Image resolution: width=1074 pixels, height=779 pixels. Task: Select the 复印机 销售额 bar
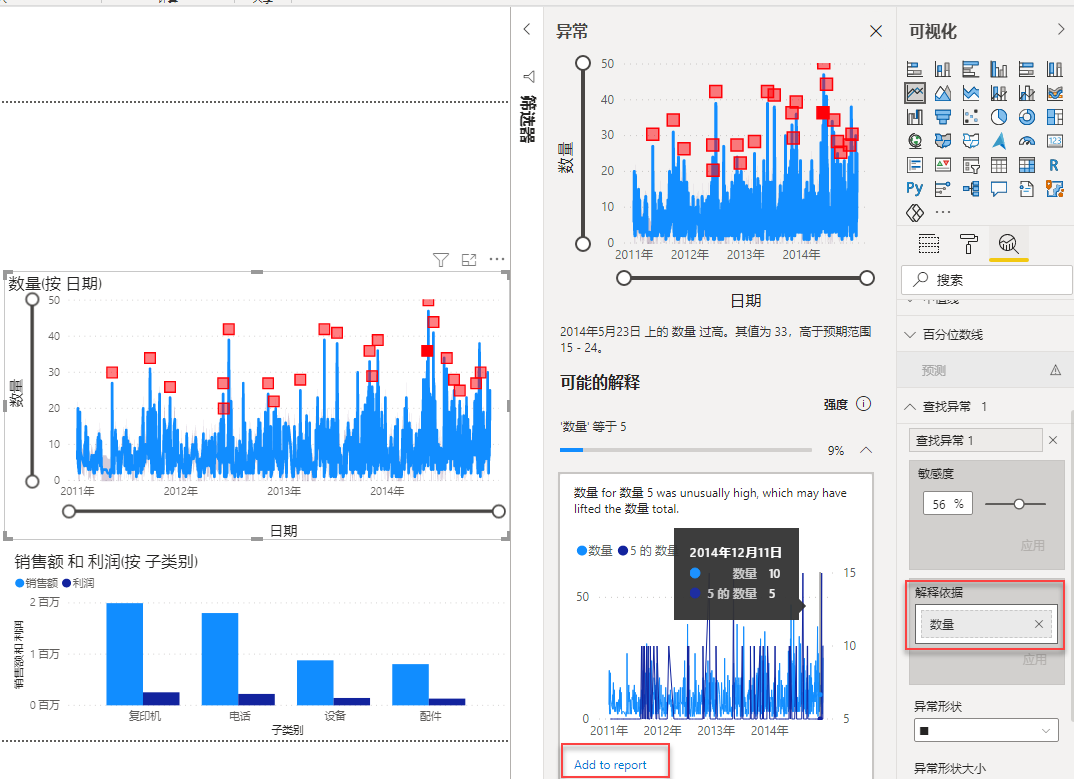[125, 654]
